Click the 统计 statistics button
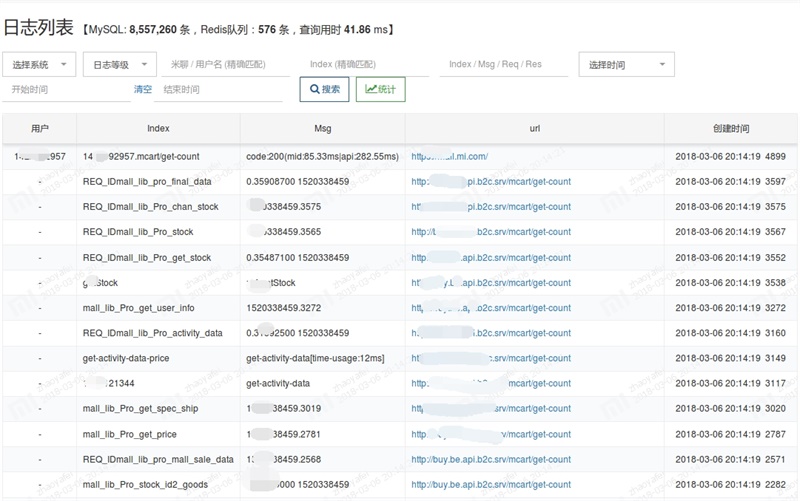The width and height of the screenshot is (800, 501). coord(381,89)
